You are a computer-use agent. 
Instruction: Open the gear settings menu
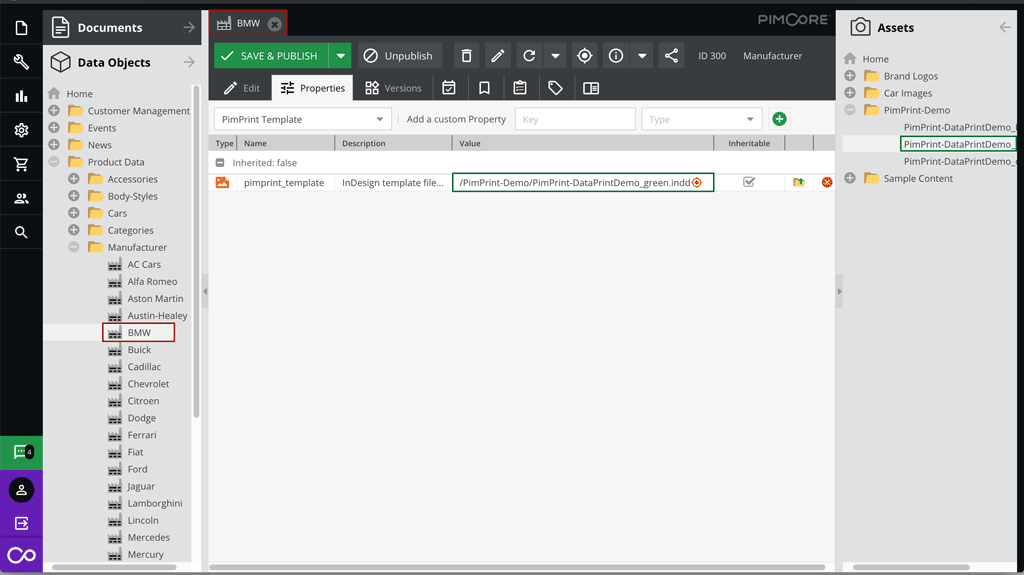pos(21,130)
